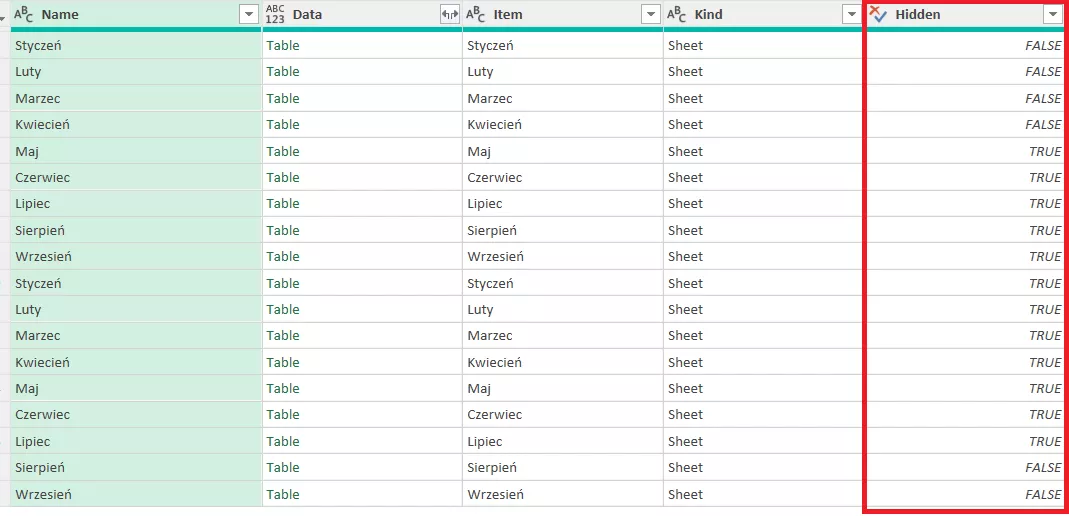Click the Name column data type icon

point(23,15)
